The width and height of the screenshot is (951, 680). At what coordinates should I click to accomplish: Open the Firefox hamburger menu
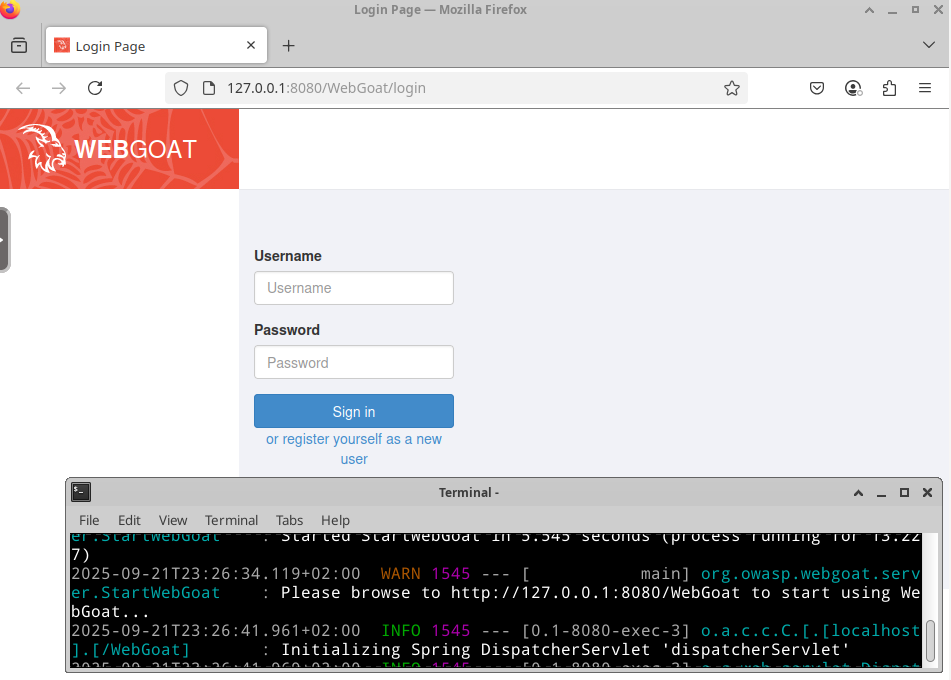point(925,88)
